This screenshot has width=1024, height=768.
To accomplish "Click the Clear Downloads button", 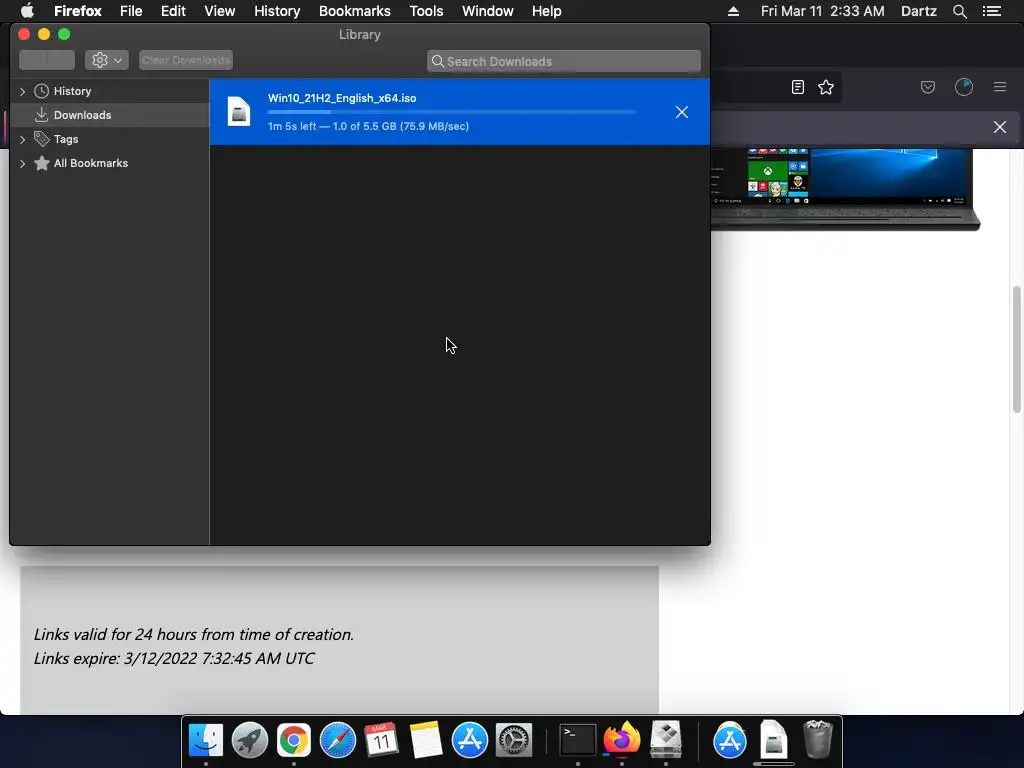I will point(186,60).
